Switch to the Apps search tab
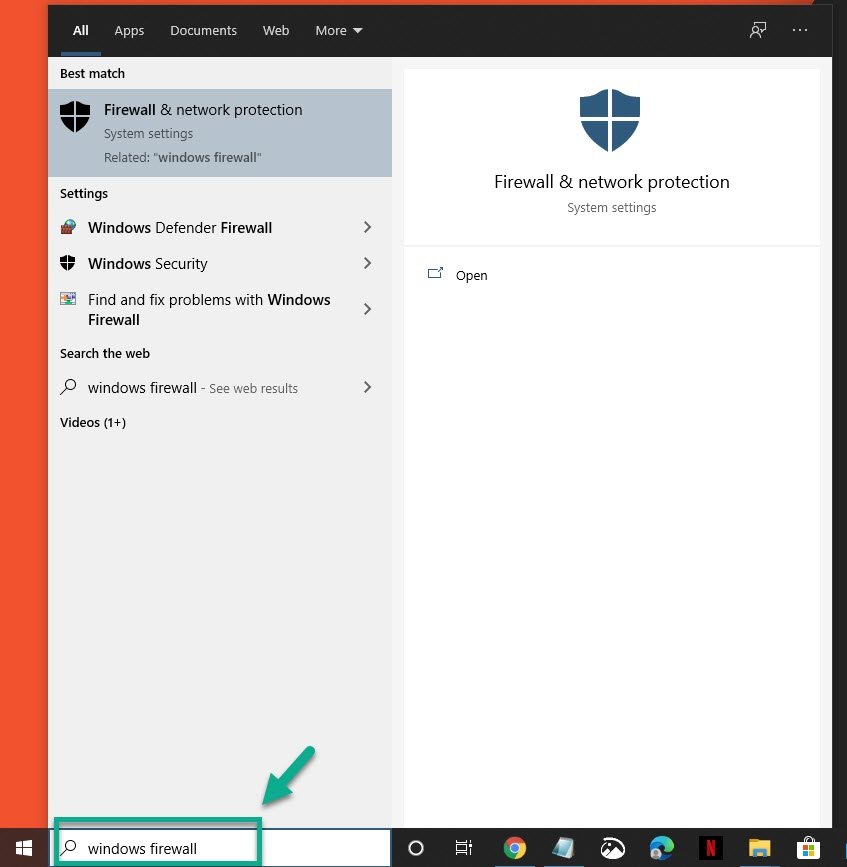 click(x=129, y=30)
